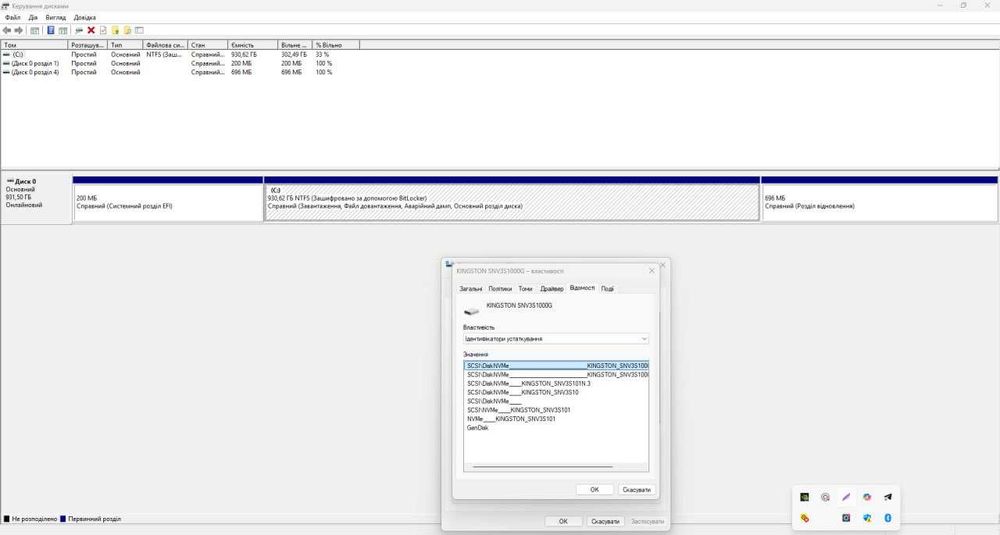Sort by the Тип column header
Screen dimensions: 1000x535
(124, 45)
